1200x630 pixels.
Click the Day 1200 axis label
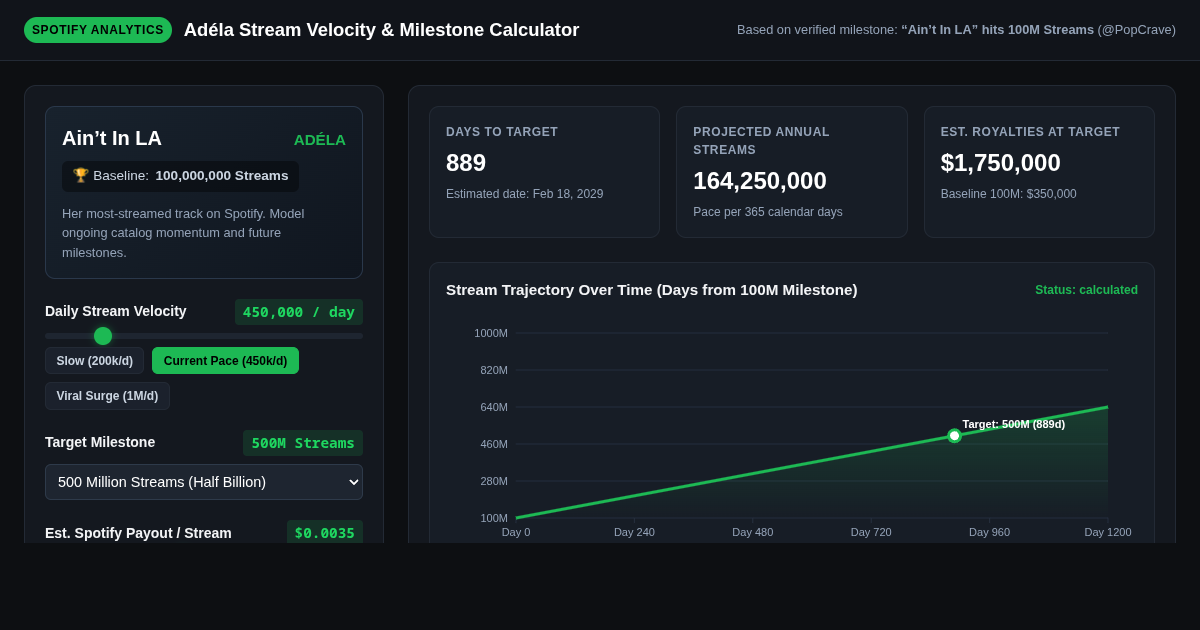click(1108, 532)
